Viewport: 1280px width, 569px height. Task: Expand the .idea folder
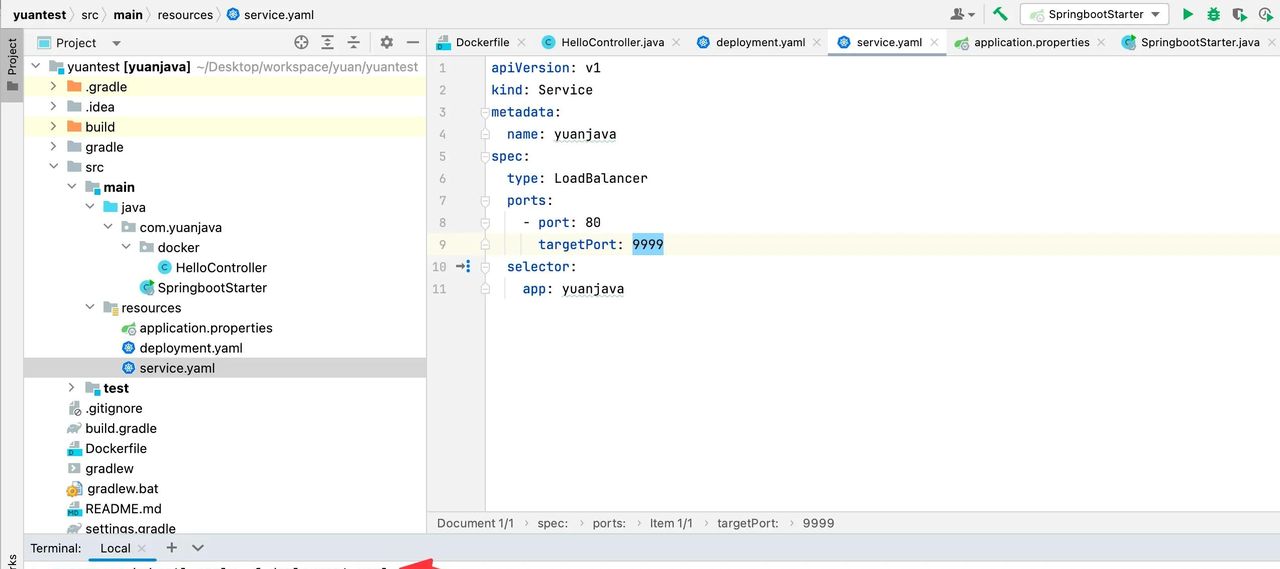pyautogui.click(x=54, y=107)
